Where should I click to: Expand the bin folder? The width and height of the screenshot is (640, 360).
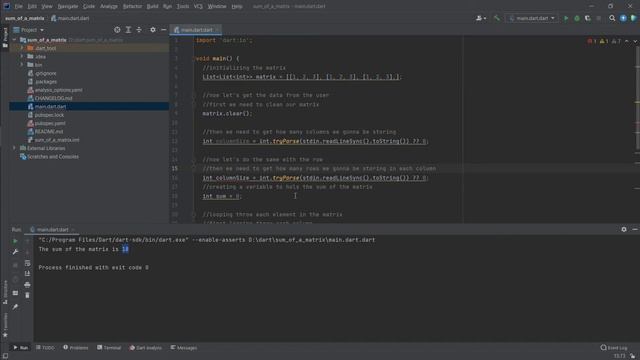point(22,64)
